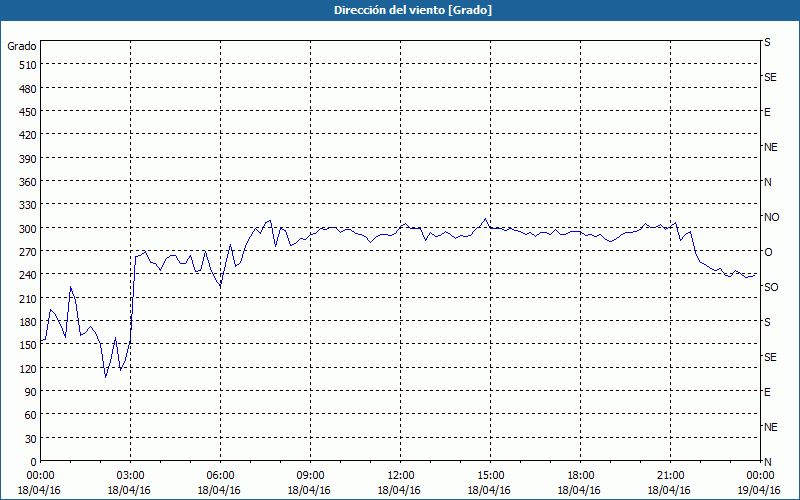Select the 510 value on the degree axis

pos(28,65)
